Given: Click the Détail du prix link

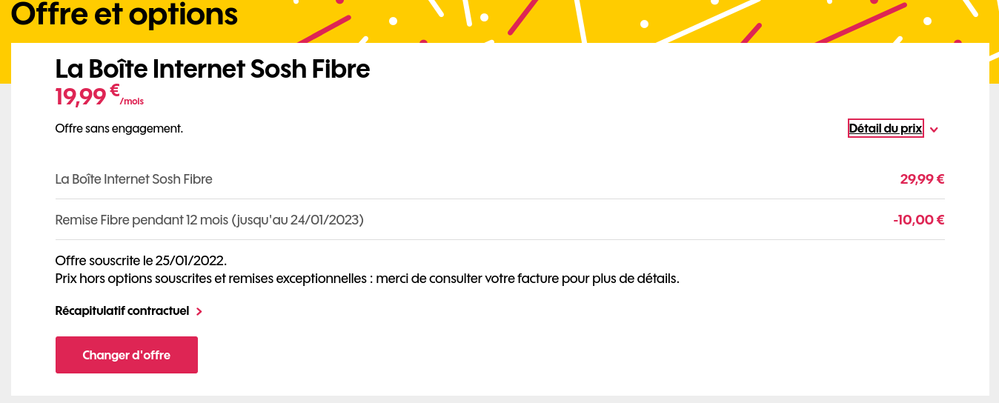Looking at the screenshot, I should click(x=885, y=128).
